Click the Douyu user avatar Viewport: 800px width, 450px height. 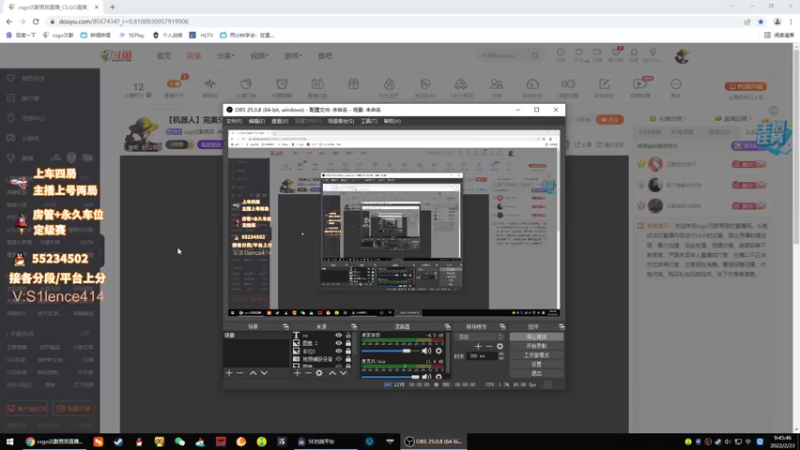682,56
